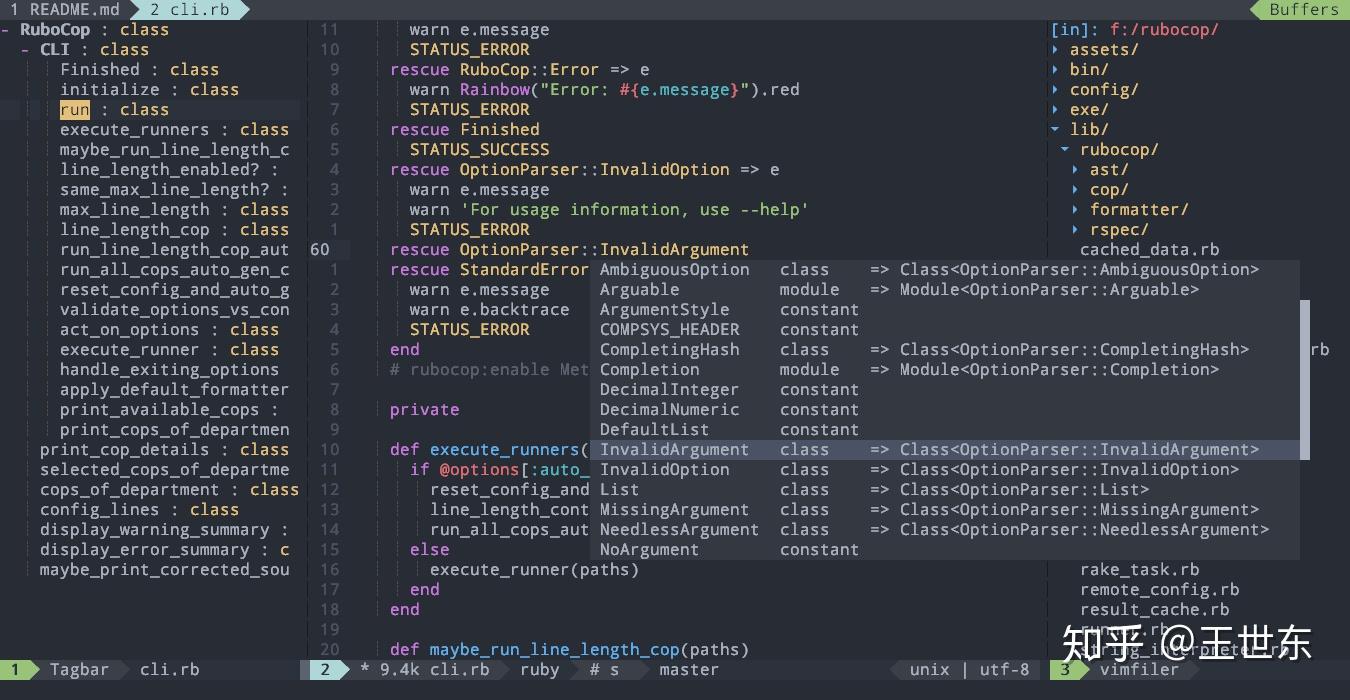Click execute_runner(paths) call in code

(x=534, y=570)
